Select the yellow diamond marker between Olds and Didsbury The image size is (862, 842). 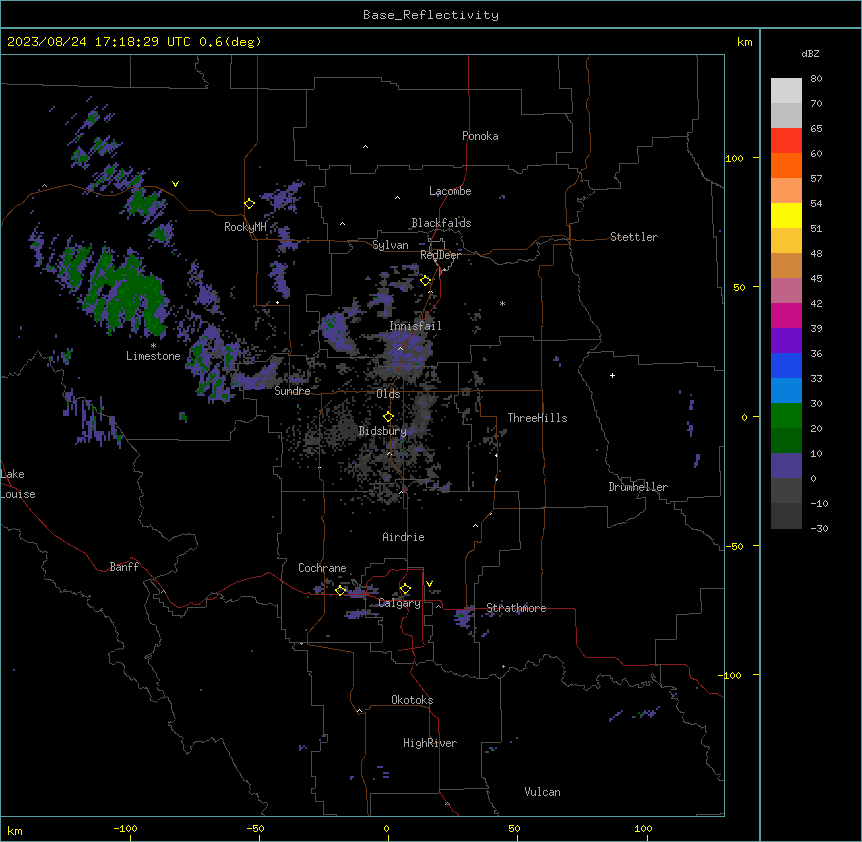389,417
